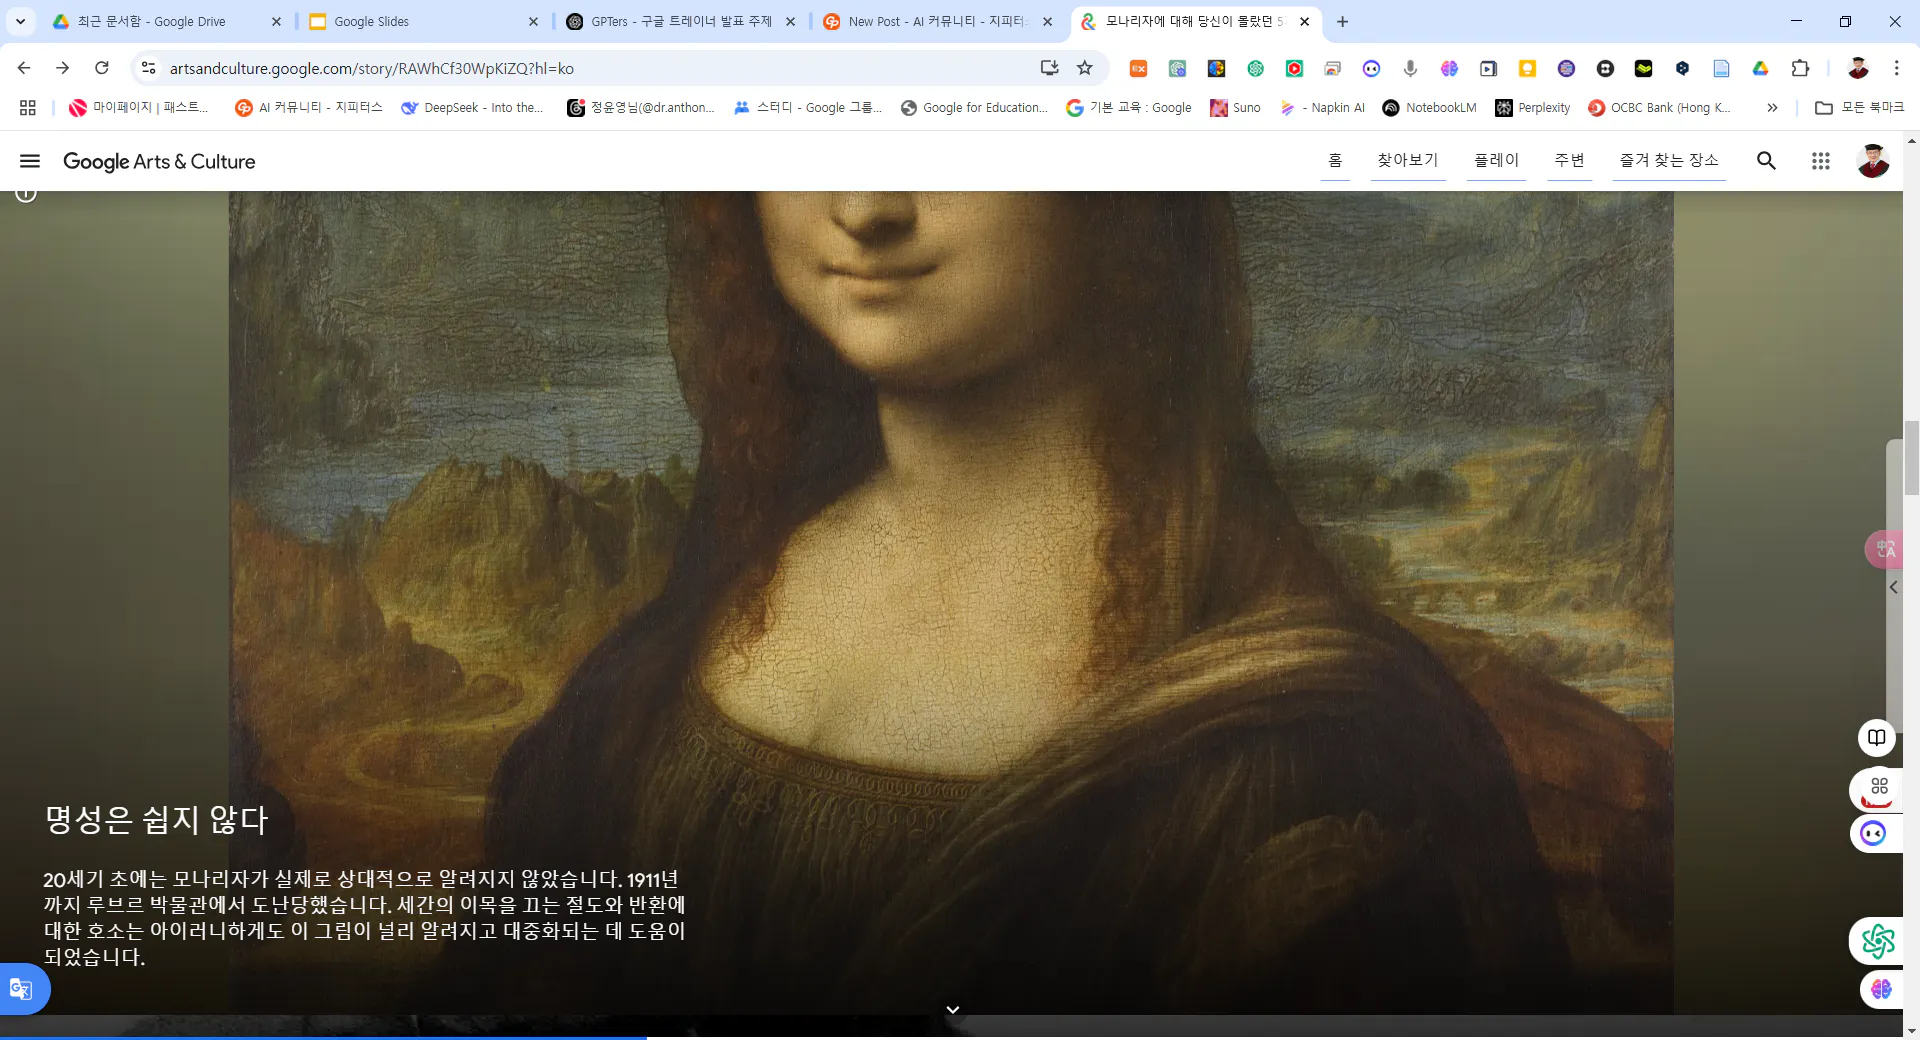Click the orange EX extension icon

tap(1138, 68)
